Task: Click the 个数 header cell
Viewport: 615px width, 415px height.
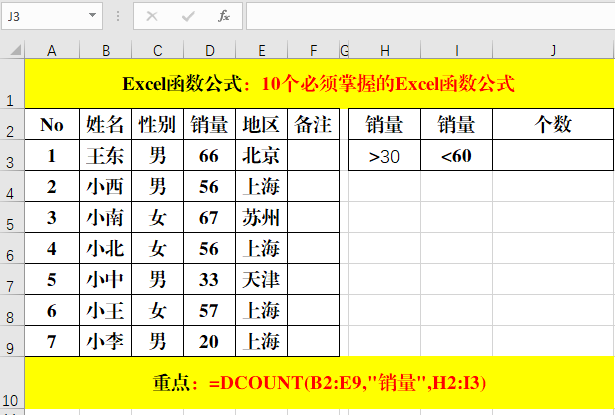Action: coord(553,124)
